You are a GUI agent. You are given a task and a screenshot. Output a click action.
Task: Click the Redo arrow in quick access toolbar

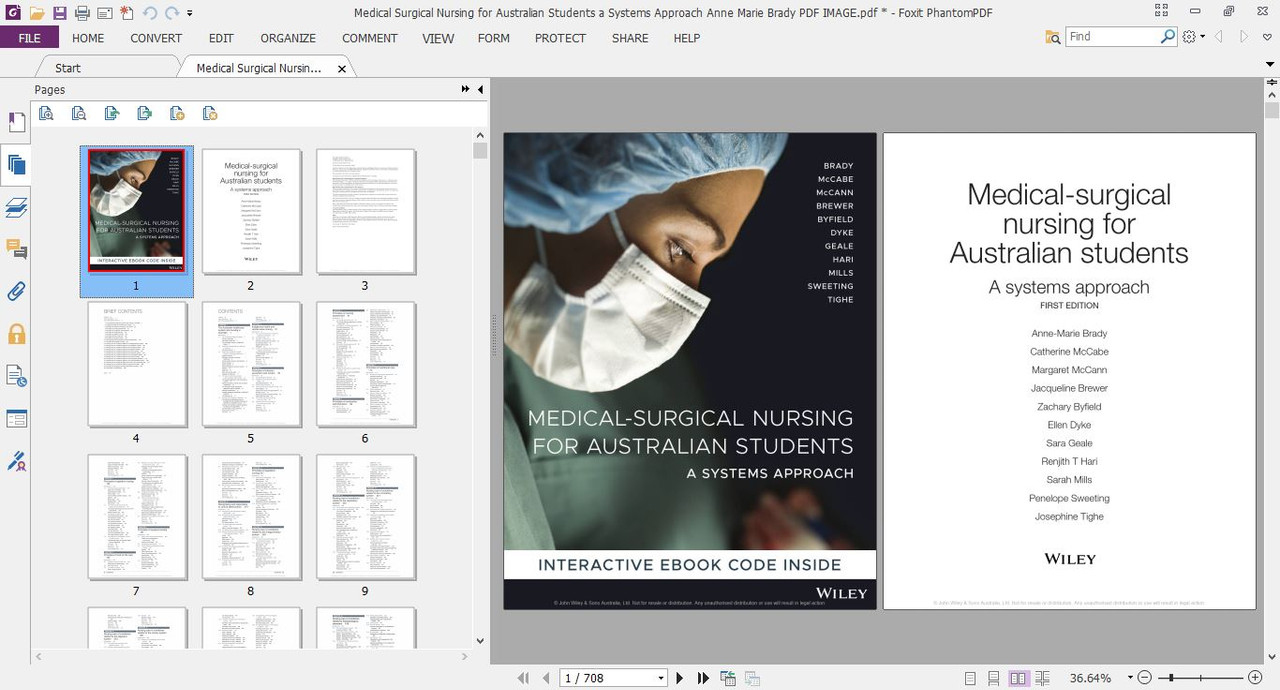click(x=172, y=13)
